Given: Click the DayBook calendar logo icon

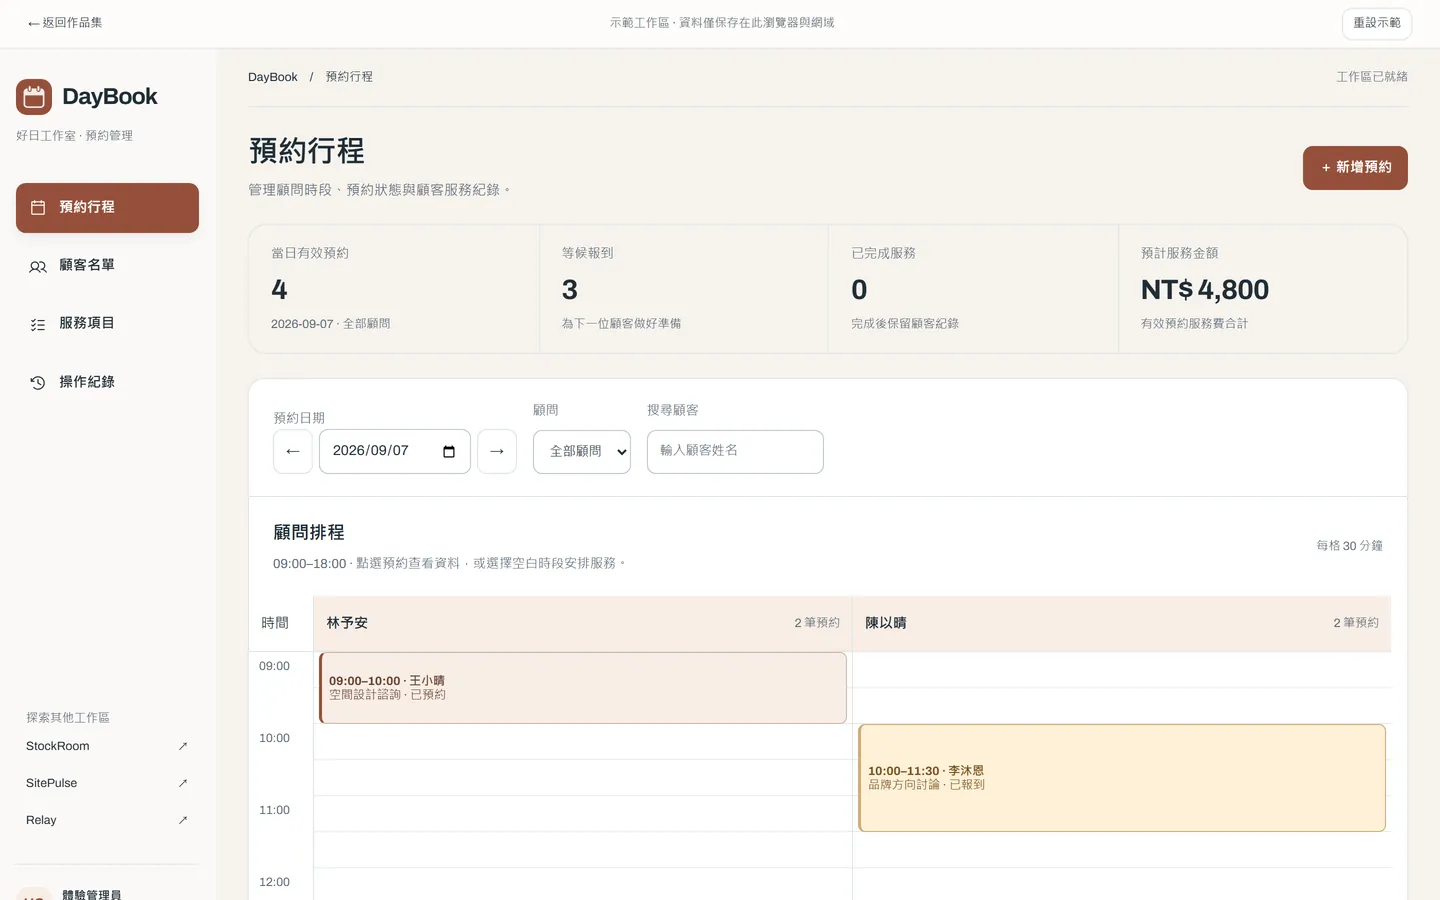Looking at the screenshot, I should click(34, 97).
